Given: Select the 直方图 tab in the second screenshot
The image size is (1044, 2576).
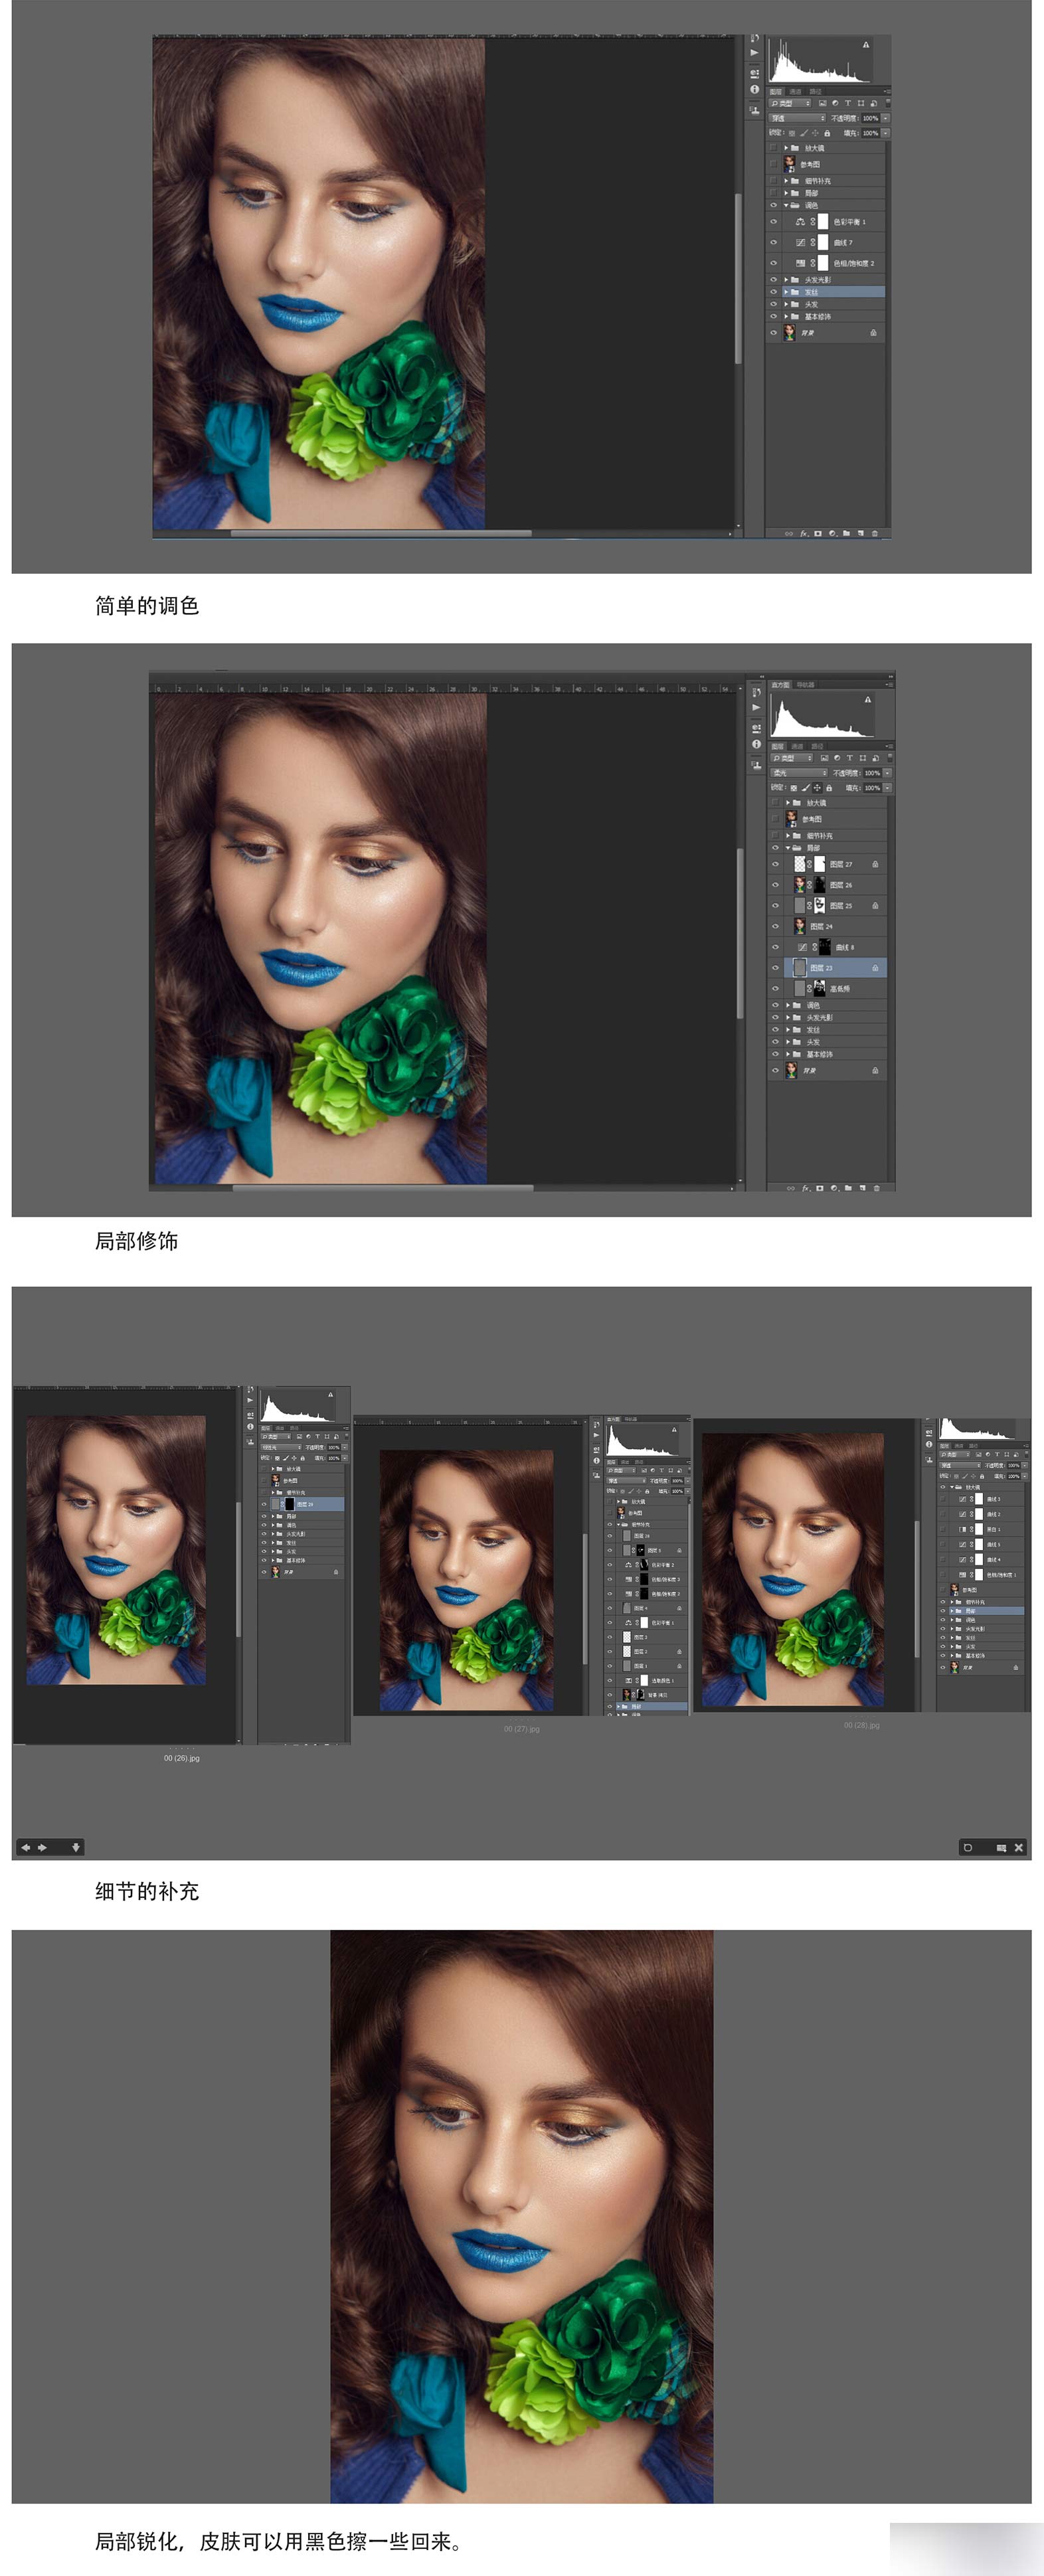Looking at the screenshot, I should point(780,685).
